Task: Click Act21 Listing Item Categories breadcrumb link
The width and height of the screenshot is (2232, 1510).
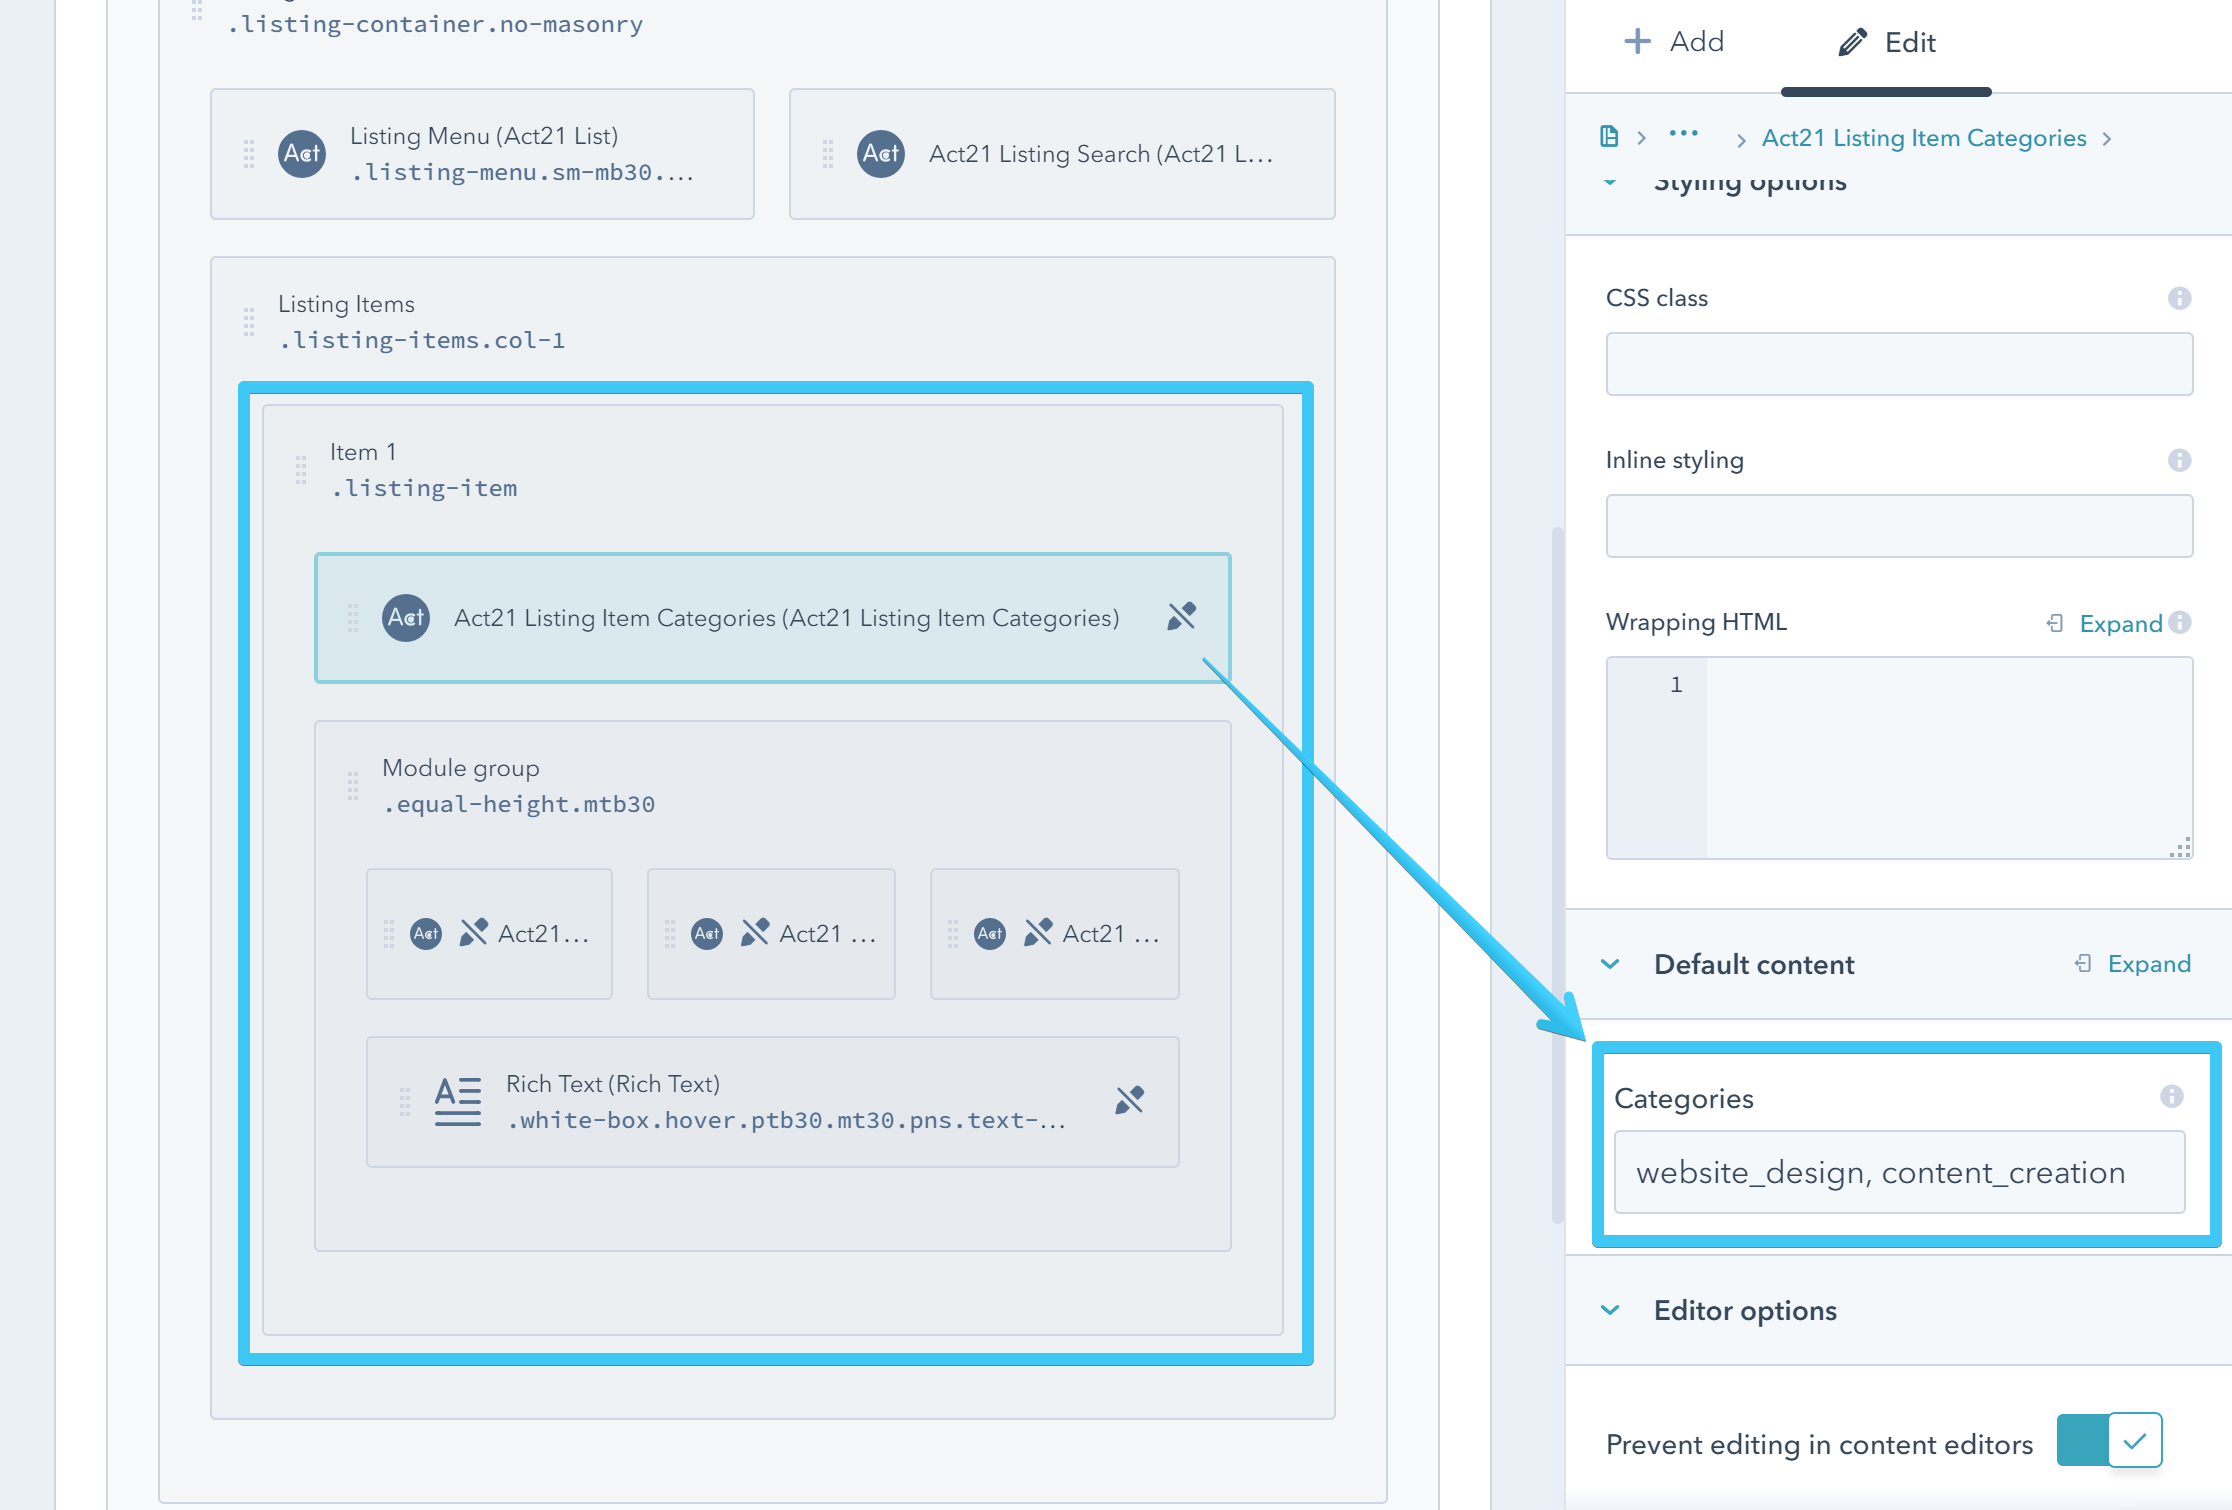Action: click(1923, 138)
